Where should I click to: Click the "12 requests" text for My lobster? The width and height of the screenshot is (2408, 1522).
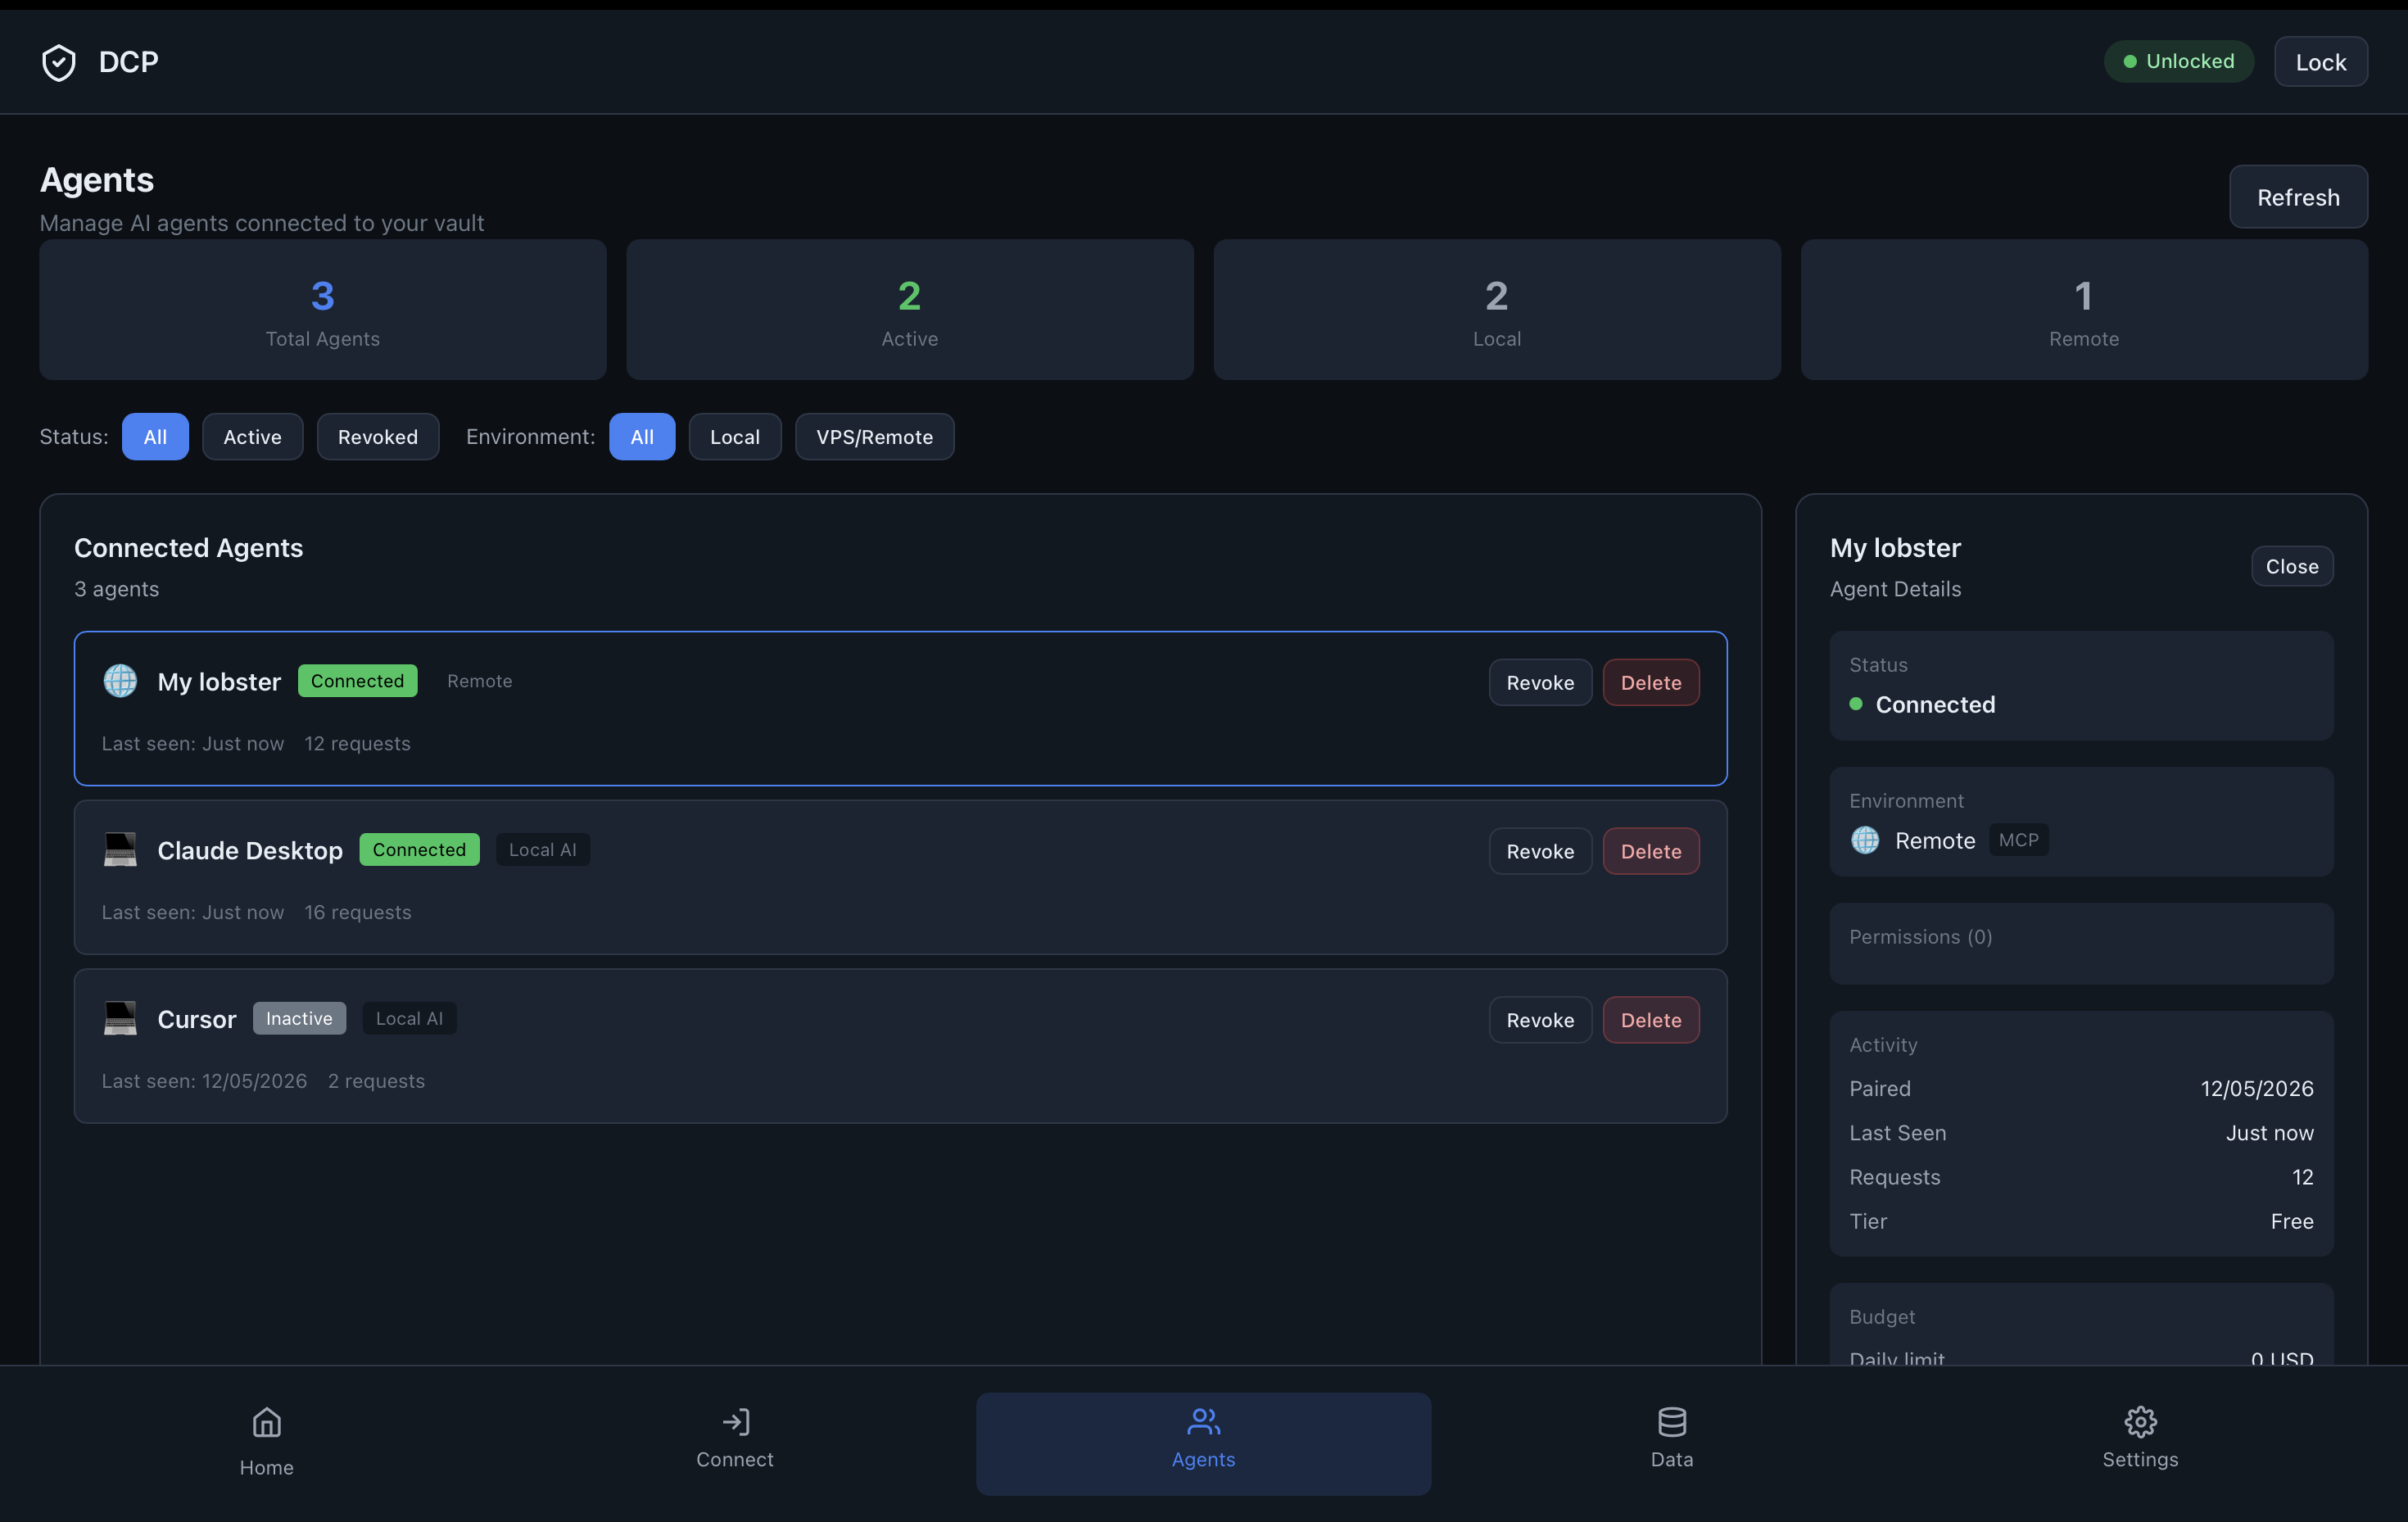point(357,743)
